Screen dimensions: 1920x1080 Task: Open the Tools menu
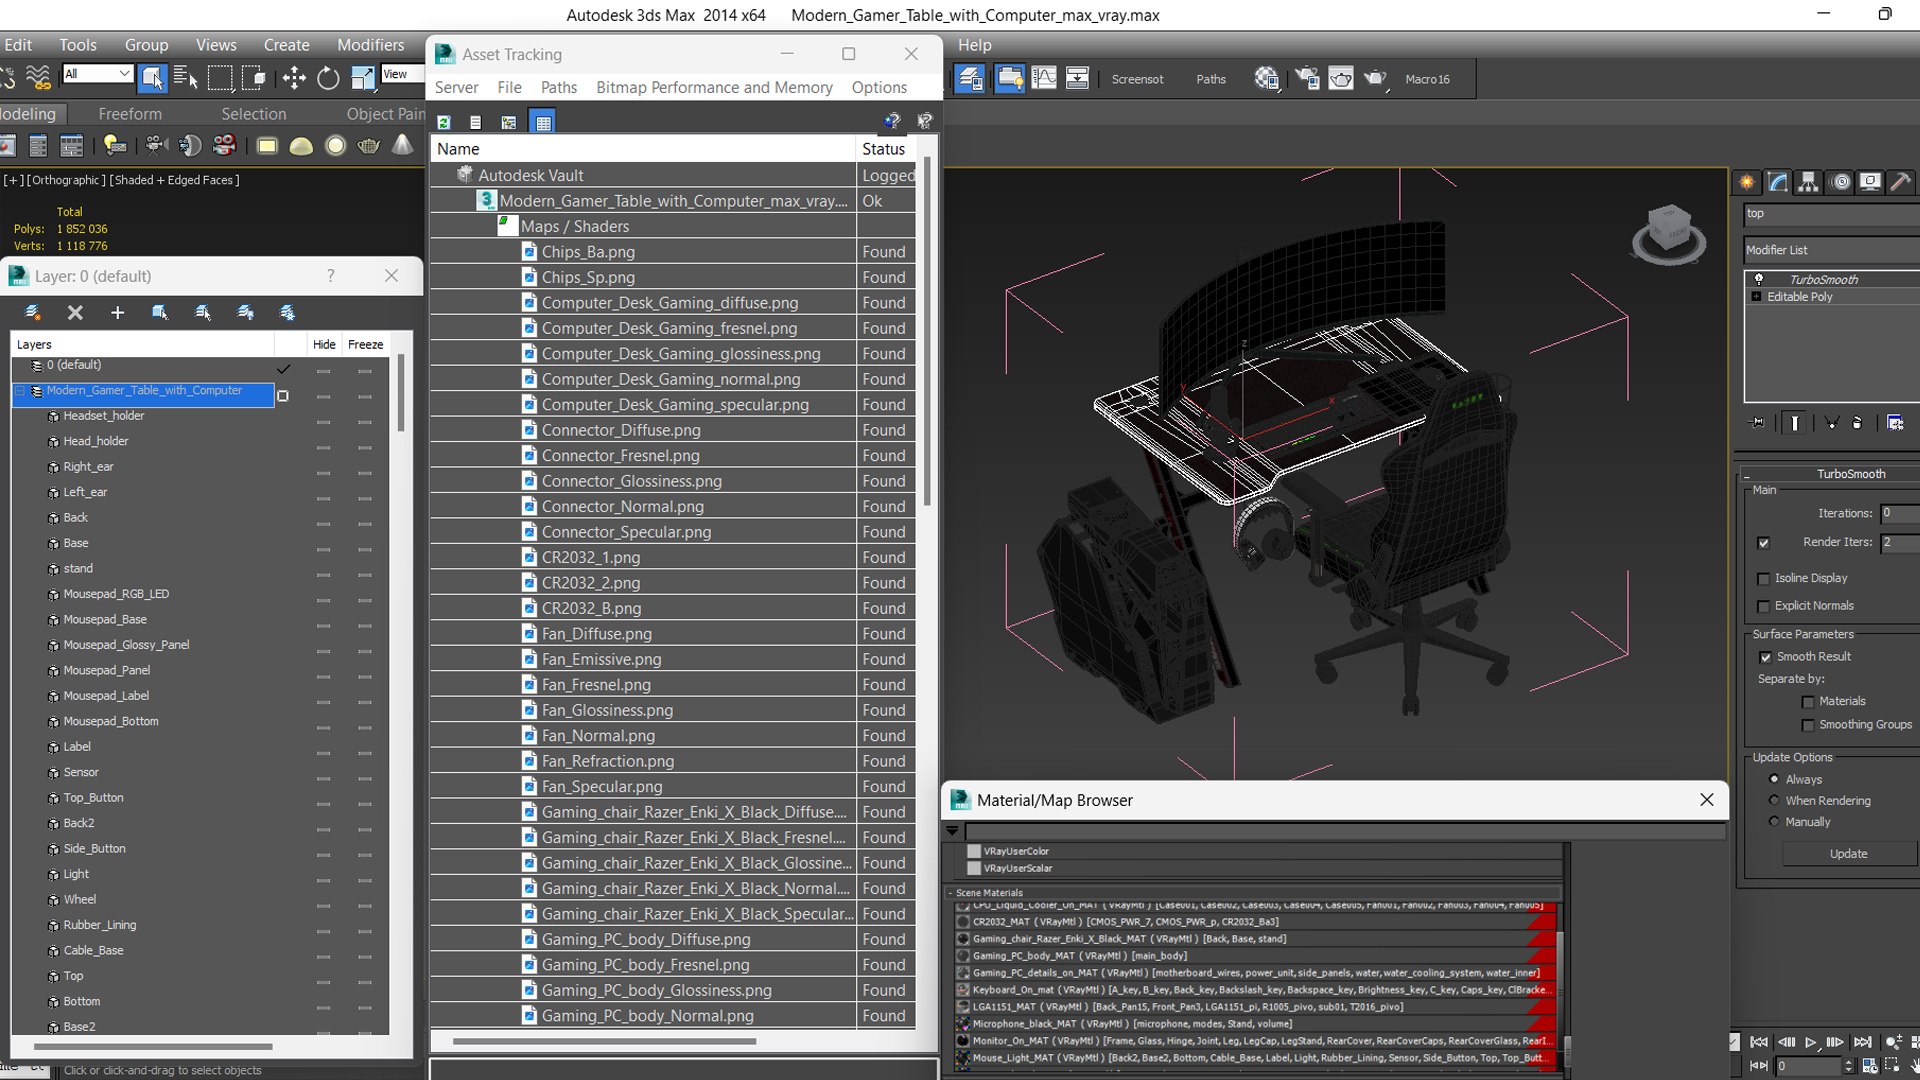tap(78, 45)
